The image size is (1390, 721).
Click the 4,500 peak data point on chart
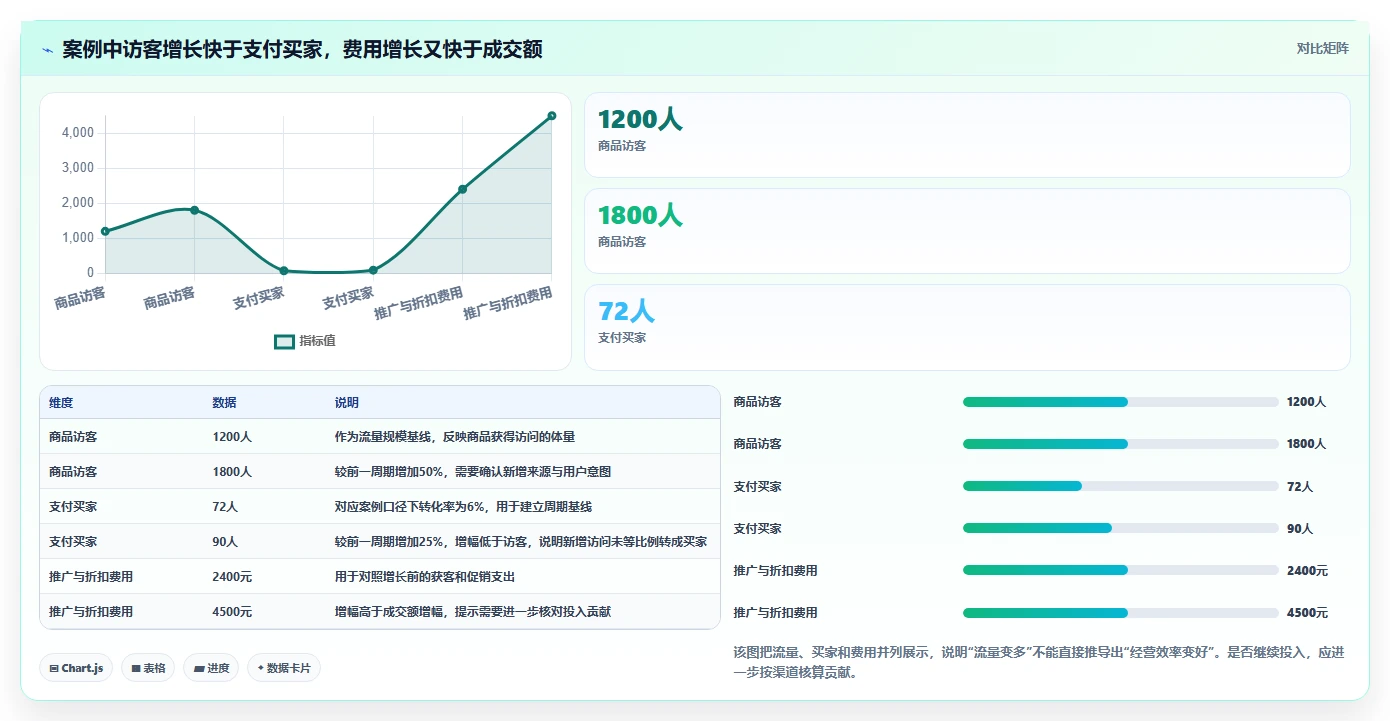[x=552, y=116]
